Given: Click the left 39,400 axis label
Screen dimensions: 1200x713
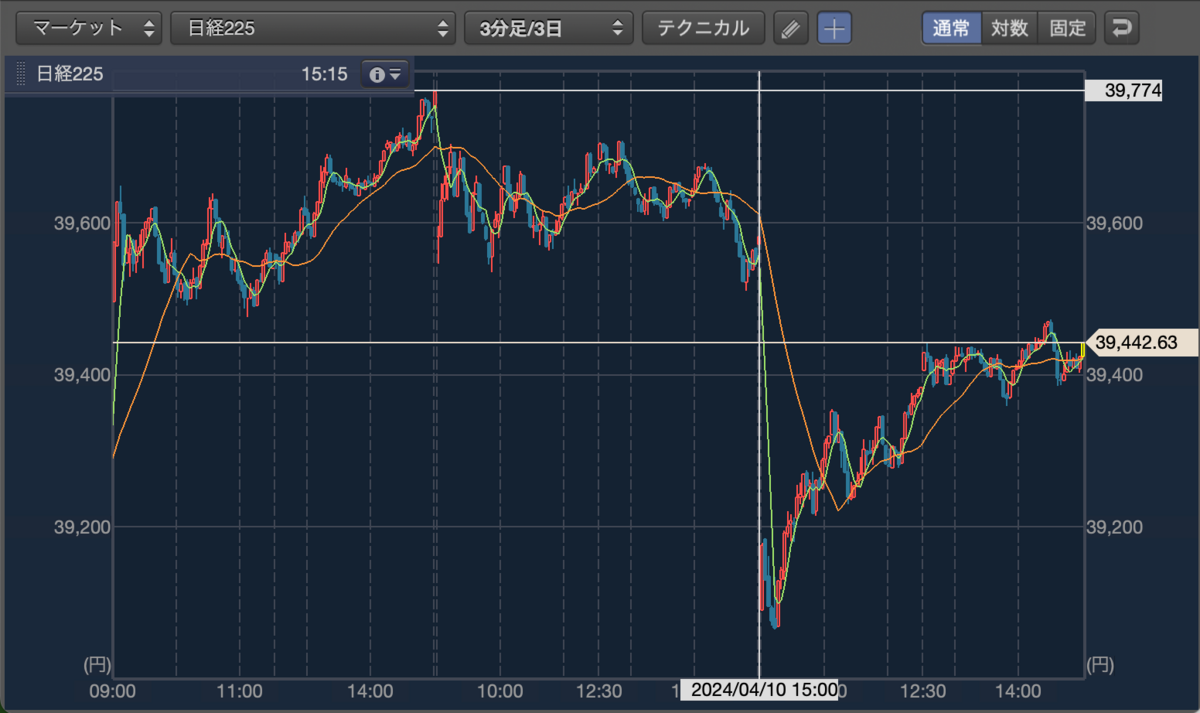Looking at the screenshot, I should (80, 375).
